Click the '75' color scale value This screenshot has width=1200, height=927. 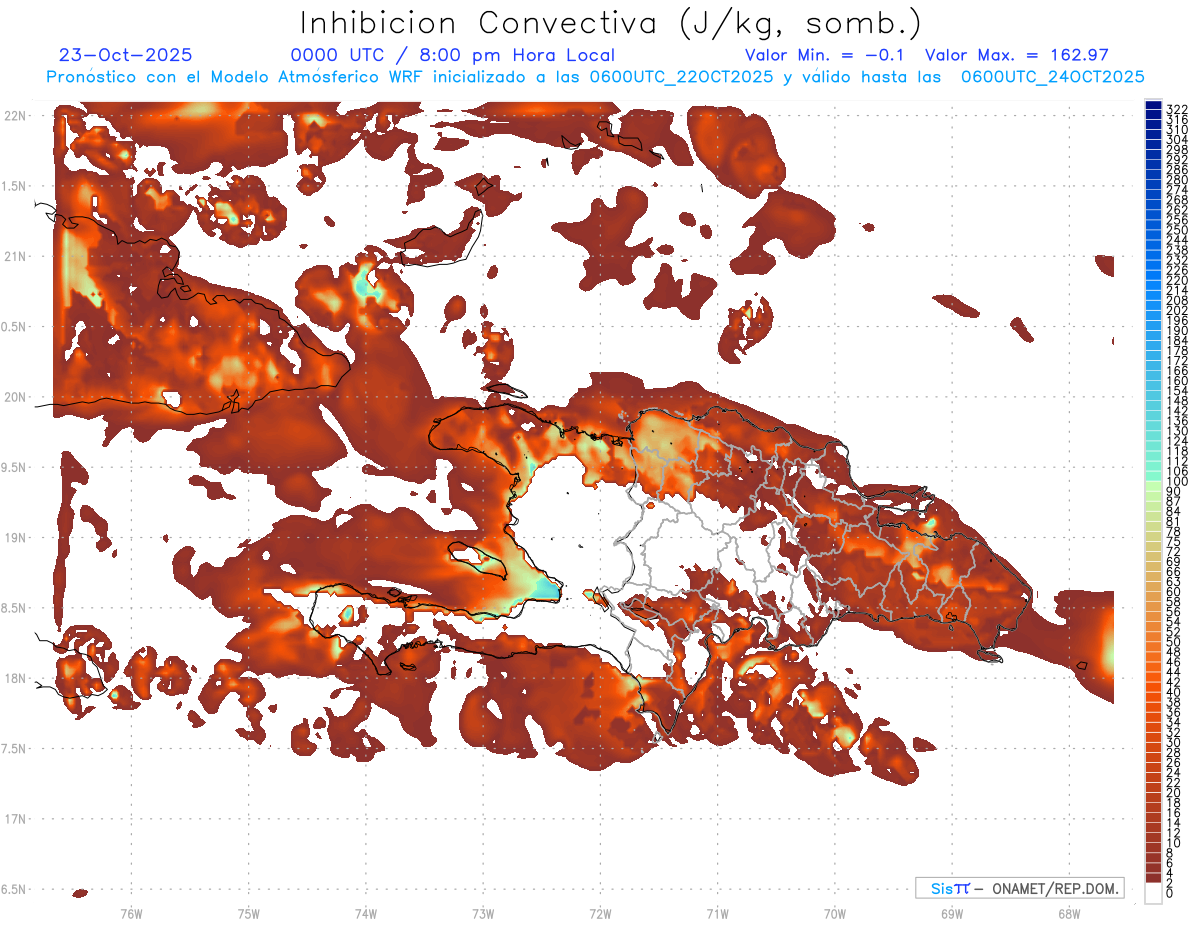point(1174,542)
